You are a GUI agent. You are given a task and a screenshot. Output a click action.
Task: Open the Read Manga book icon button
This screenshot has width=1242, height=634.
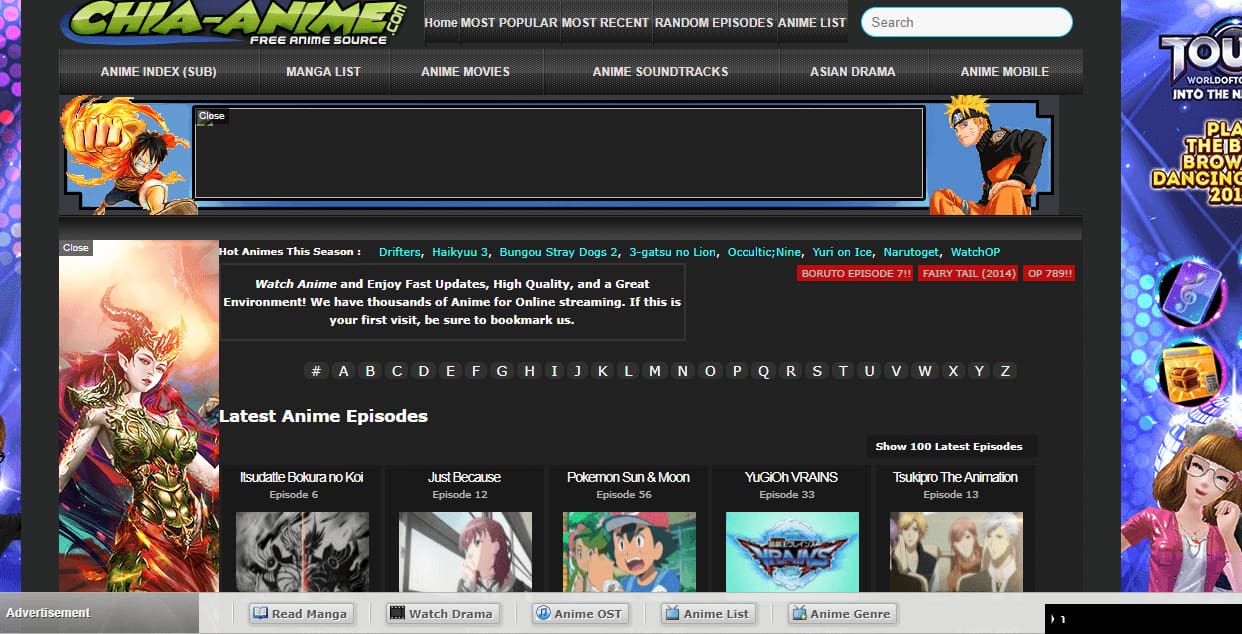pyautogui.click(x=300, y=614)
